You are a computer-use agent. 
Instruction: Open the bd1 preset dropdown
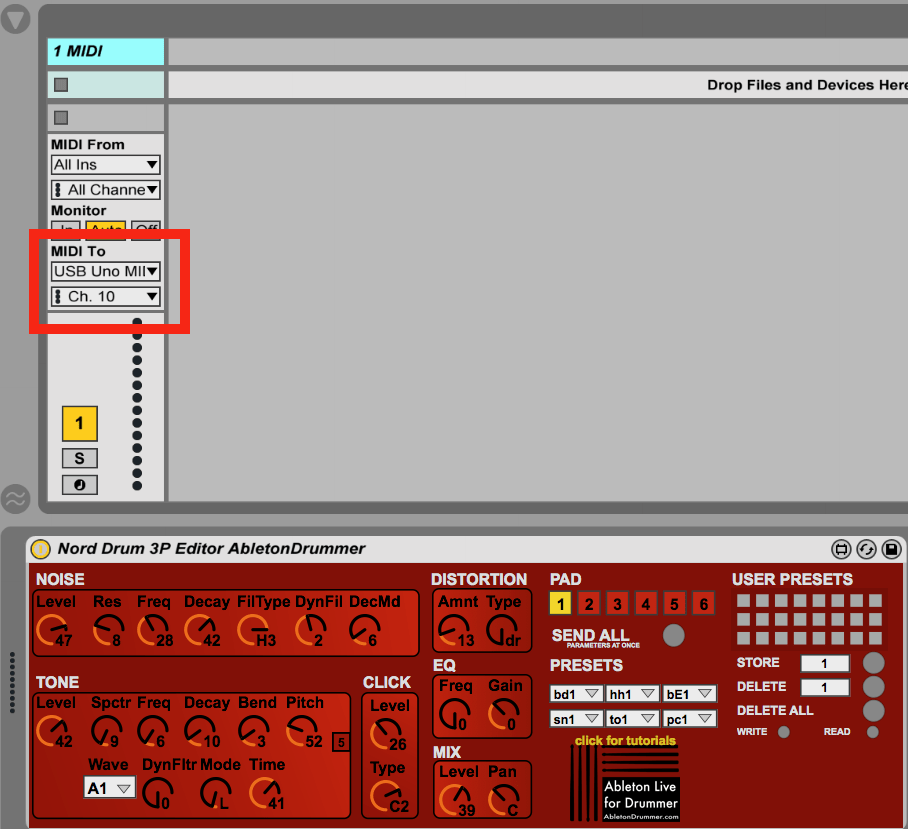click(576, 694)
